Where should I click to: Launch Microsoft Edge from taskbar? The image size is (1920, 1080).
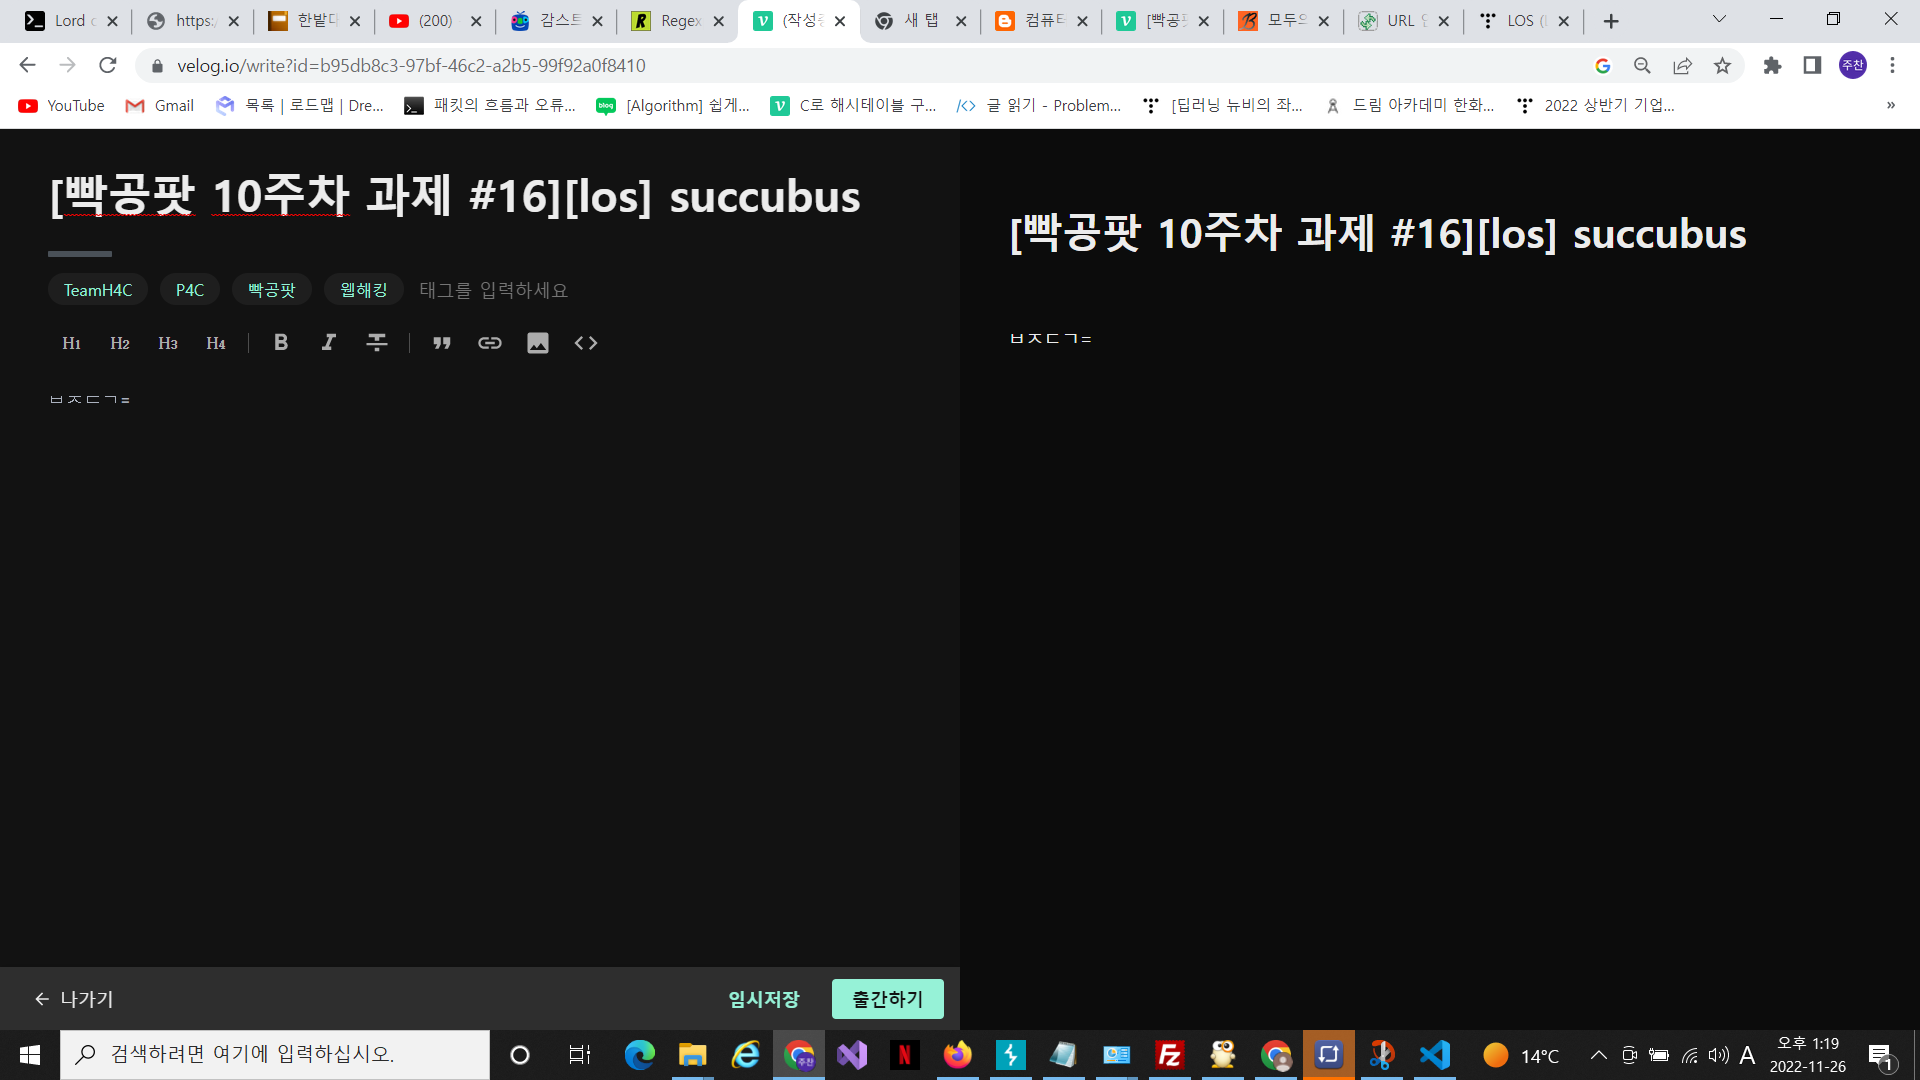[639, 1055]
